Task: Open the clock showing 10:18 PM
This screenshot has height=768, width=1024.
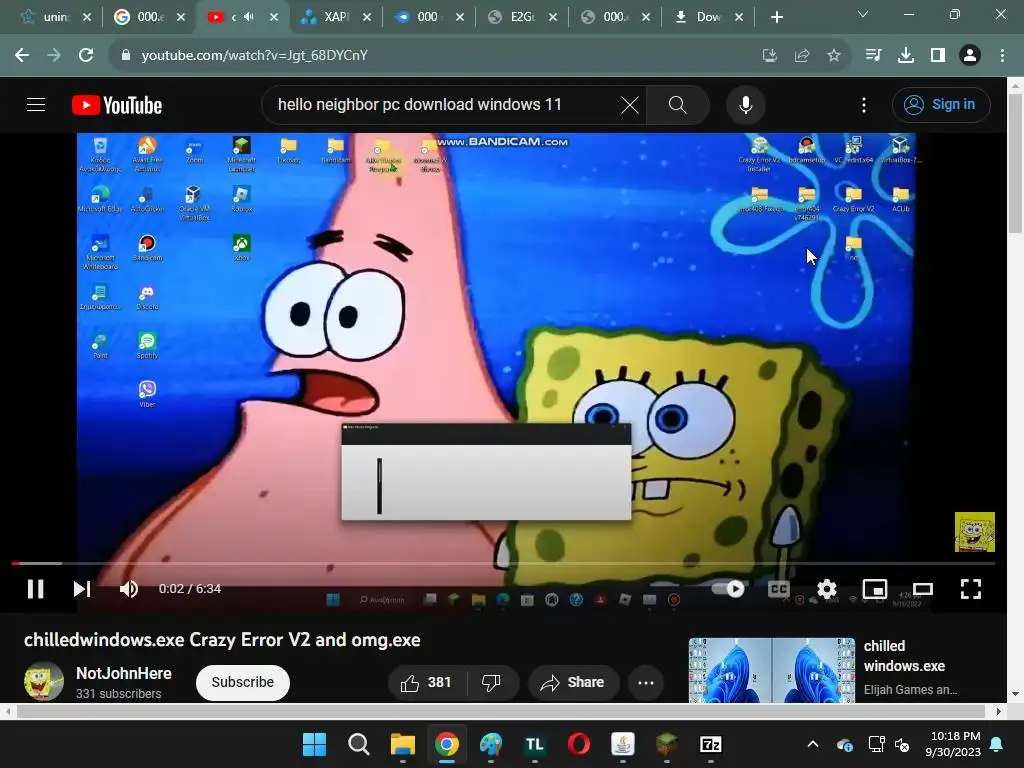Action: tap(953, 744)
